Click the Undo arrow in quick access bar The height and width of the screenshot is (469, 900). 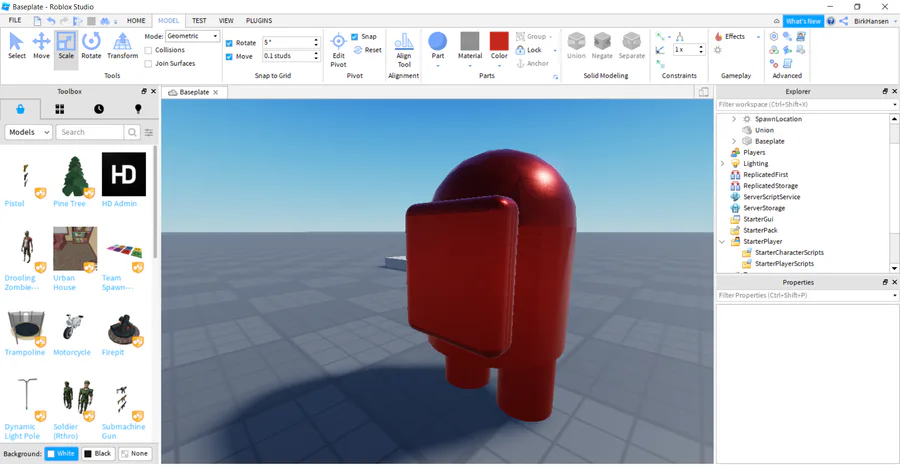point(51,21)
